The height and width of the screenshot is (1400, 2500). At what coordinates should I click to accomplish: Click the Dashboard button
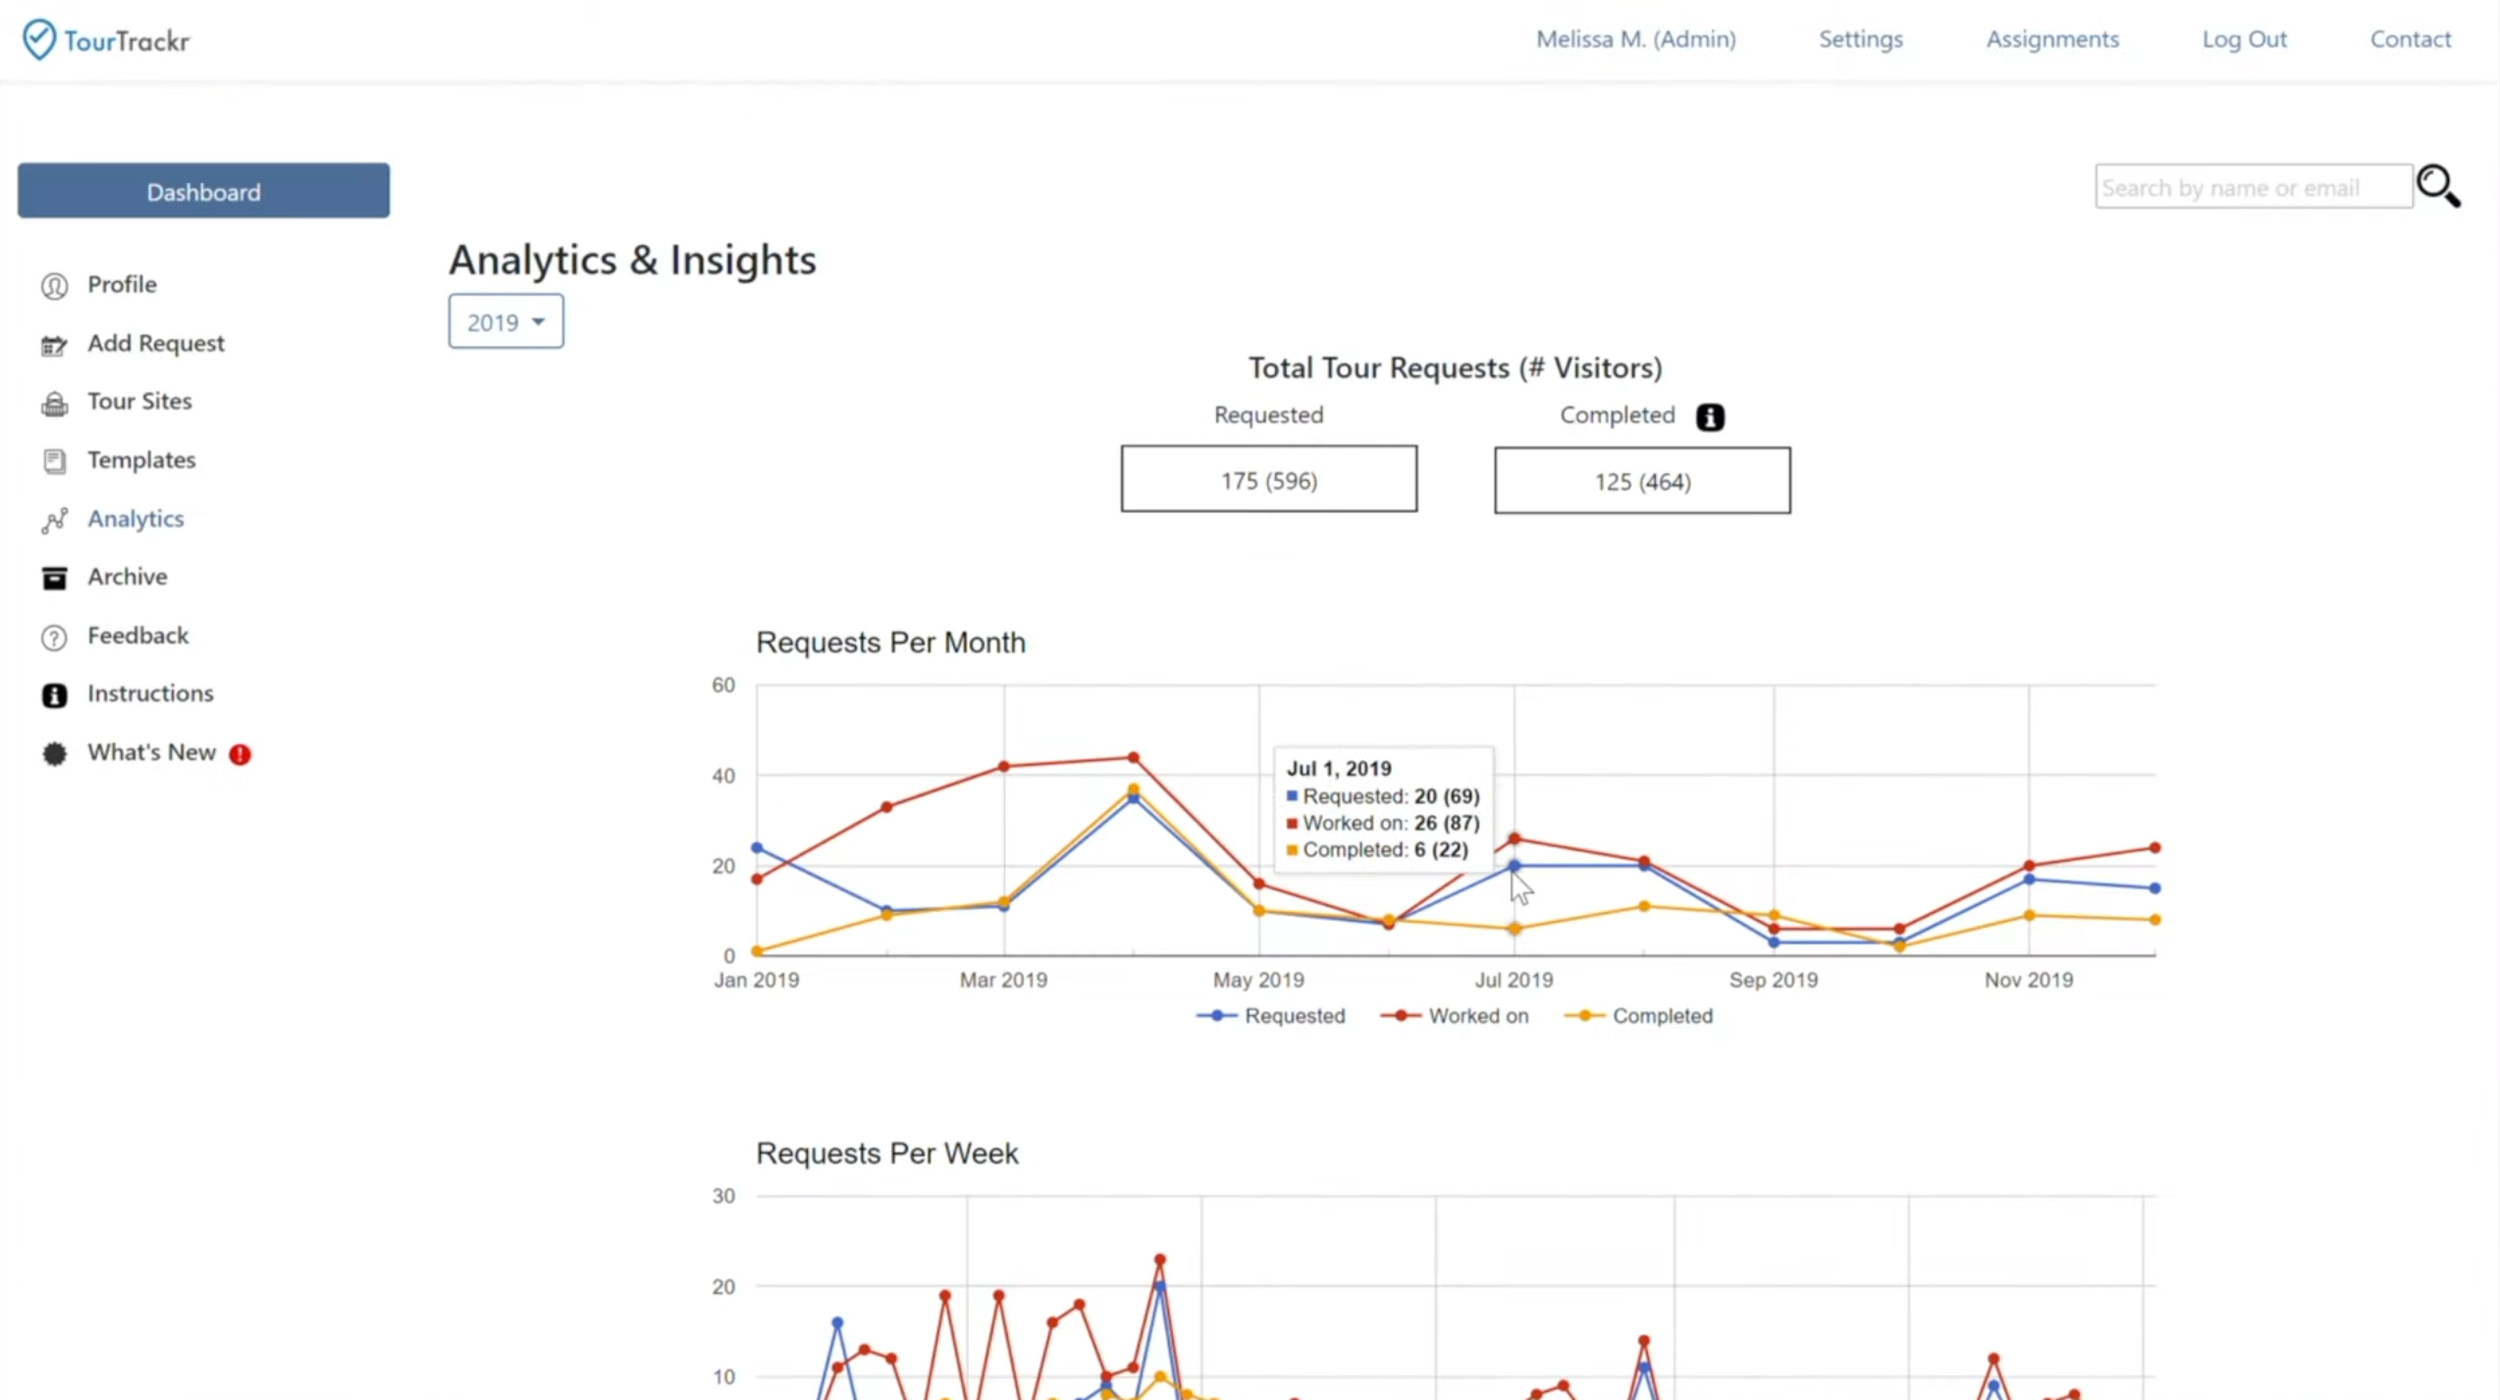(204, 191)
